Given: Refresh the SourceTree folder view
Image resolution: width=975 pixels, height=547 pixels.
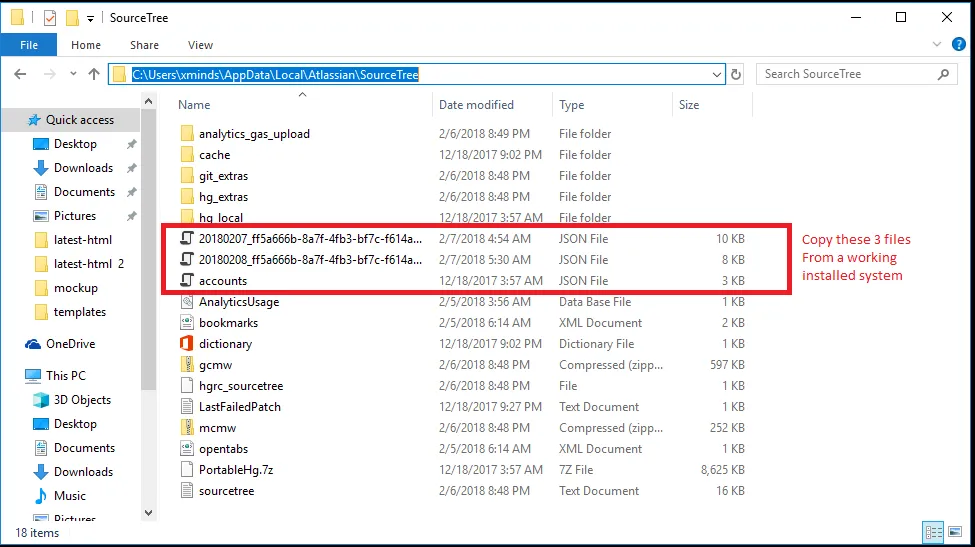Looking at the screenshot, I should click(736, 75).
